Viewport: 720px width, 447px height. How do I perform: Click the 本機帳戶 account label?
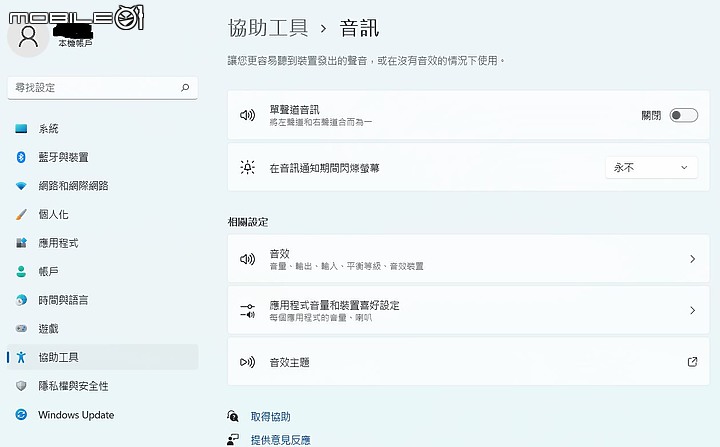click(x=75, y=43)
